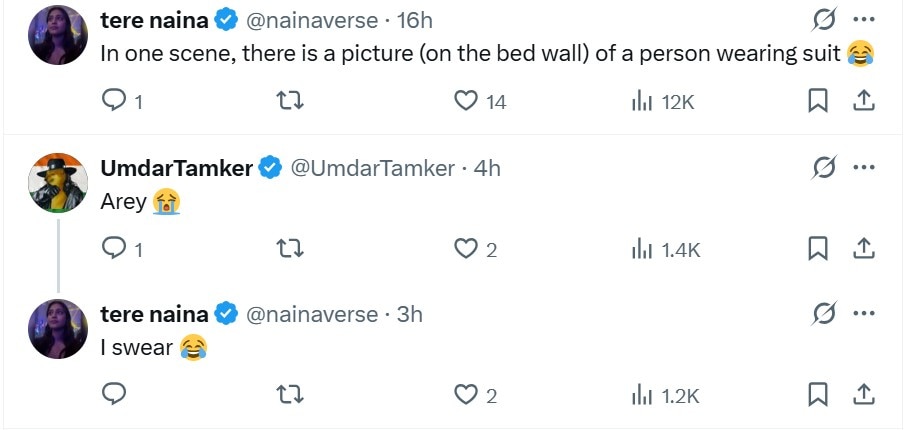
Task: Click the @nainaverse handle in top tweet
Action: click(x=310, y=19)
